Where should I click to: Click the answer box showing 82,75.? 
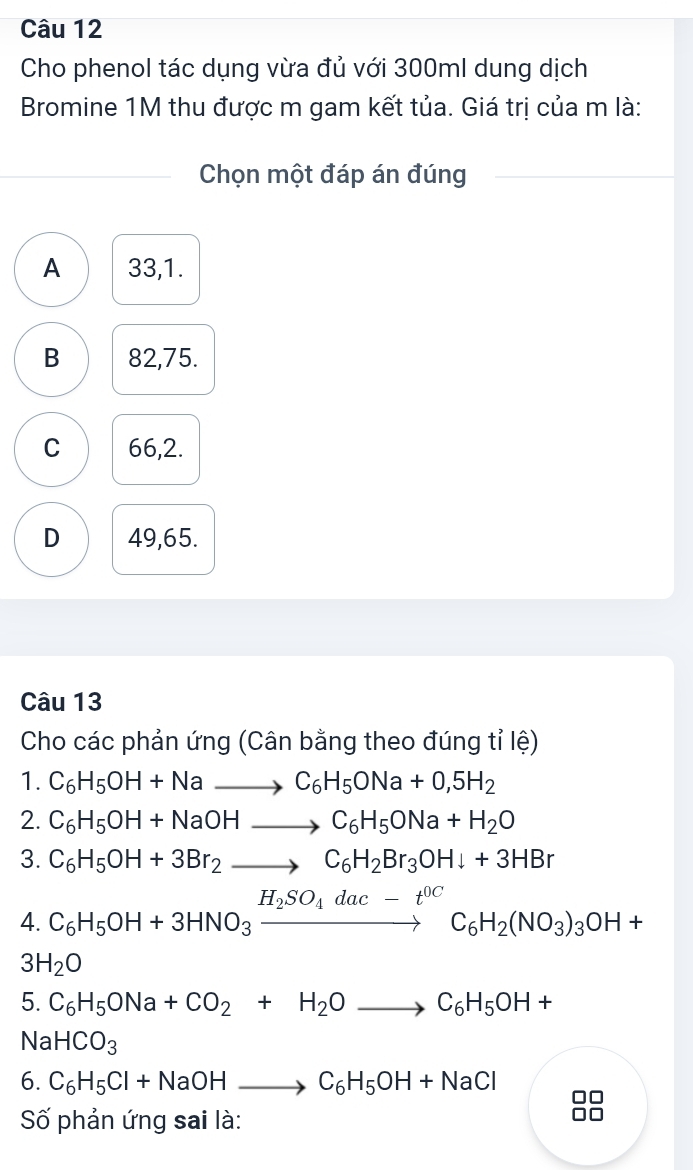[x=163, y=359]
